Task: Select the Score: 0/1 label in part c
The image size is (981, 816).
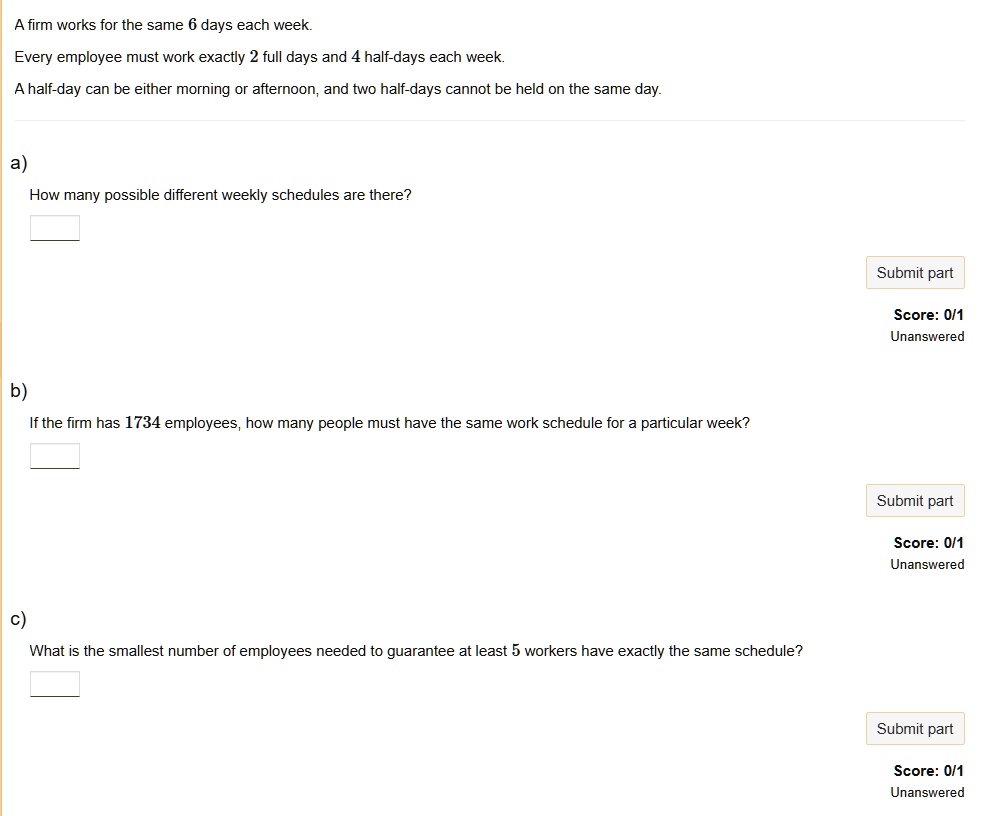Action: pos(928,771)
